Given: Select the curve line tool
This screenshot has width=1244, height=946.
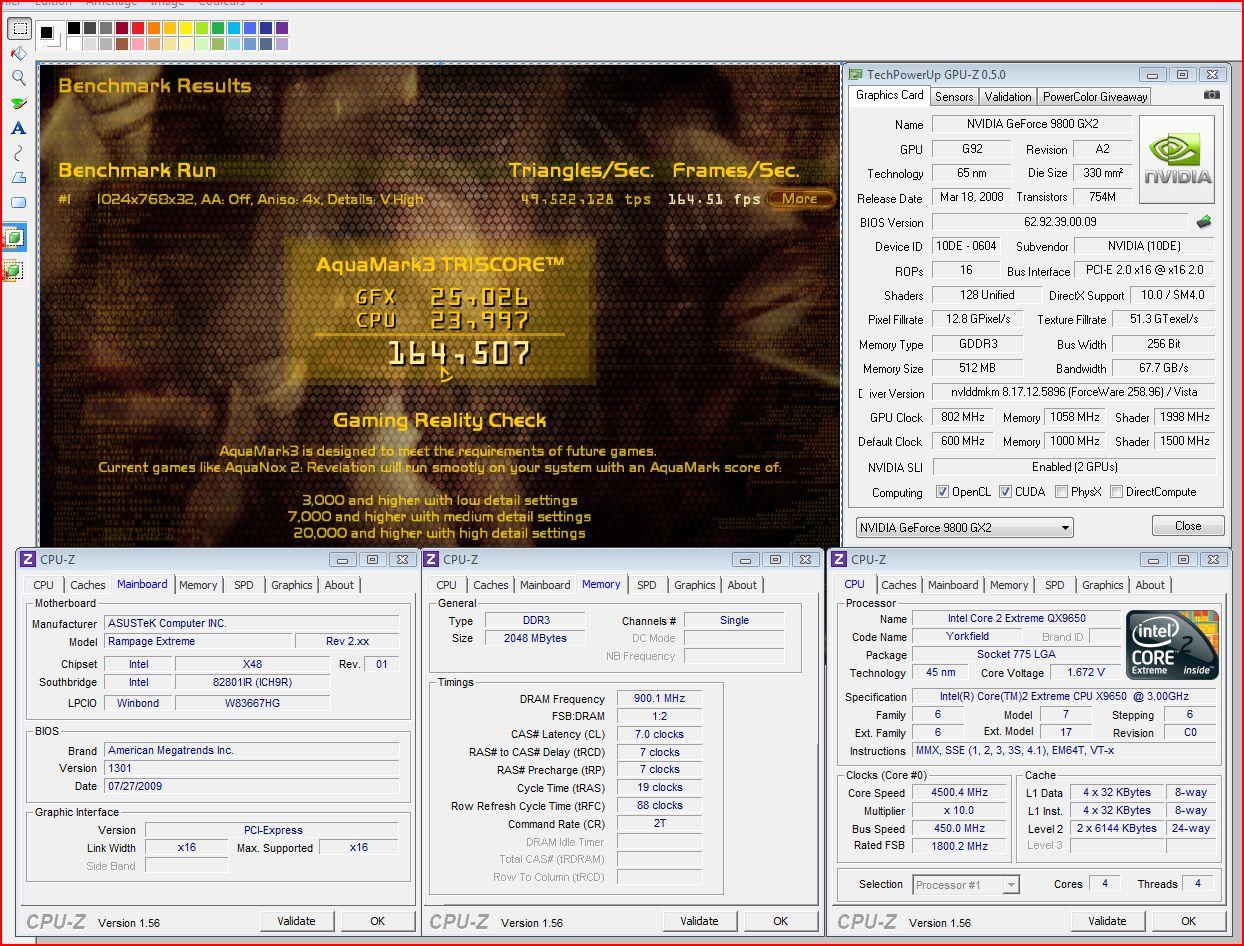Looking at the screenshot, I should click(x=18, y=153).
